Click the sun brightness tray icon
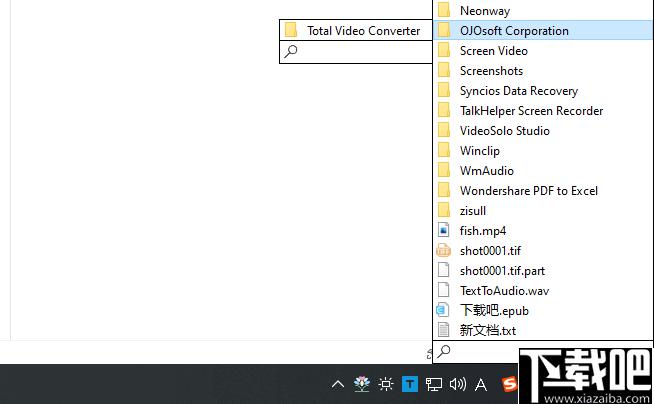654x404 pixels. click(386, 384)
